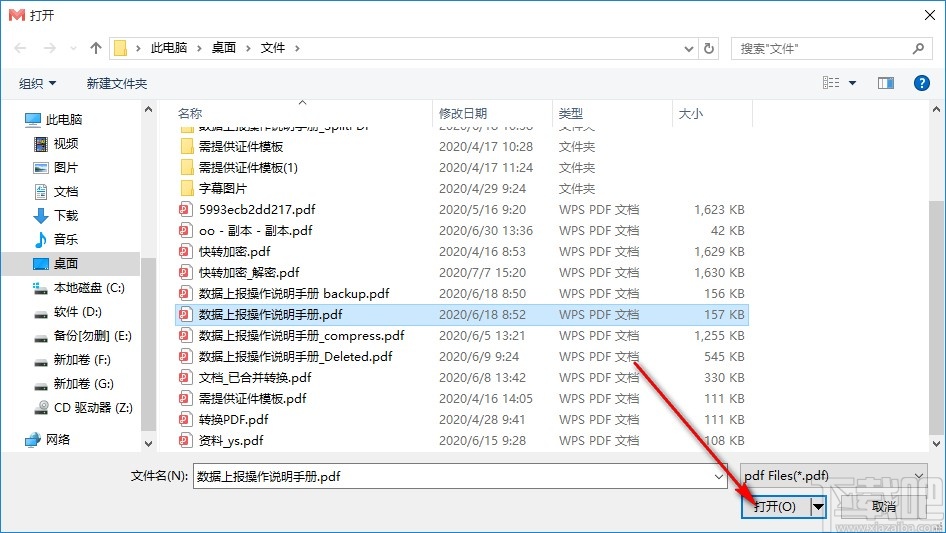Go up one folder level
The image size is (946, 533).
[95, 48]
